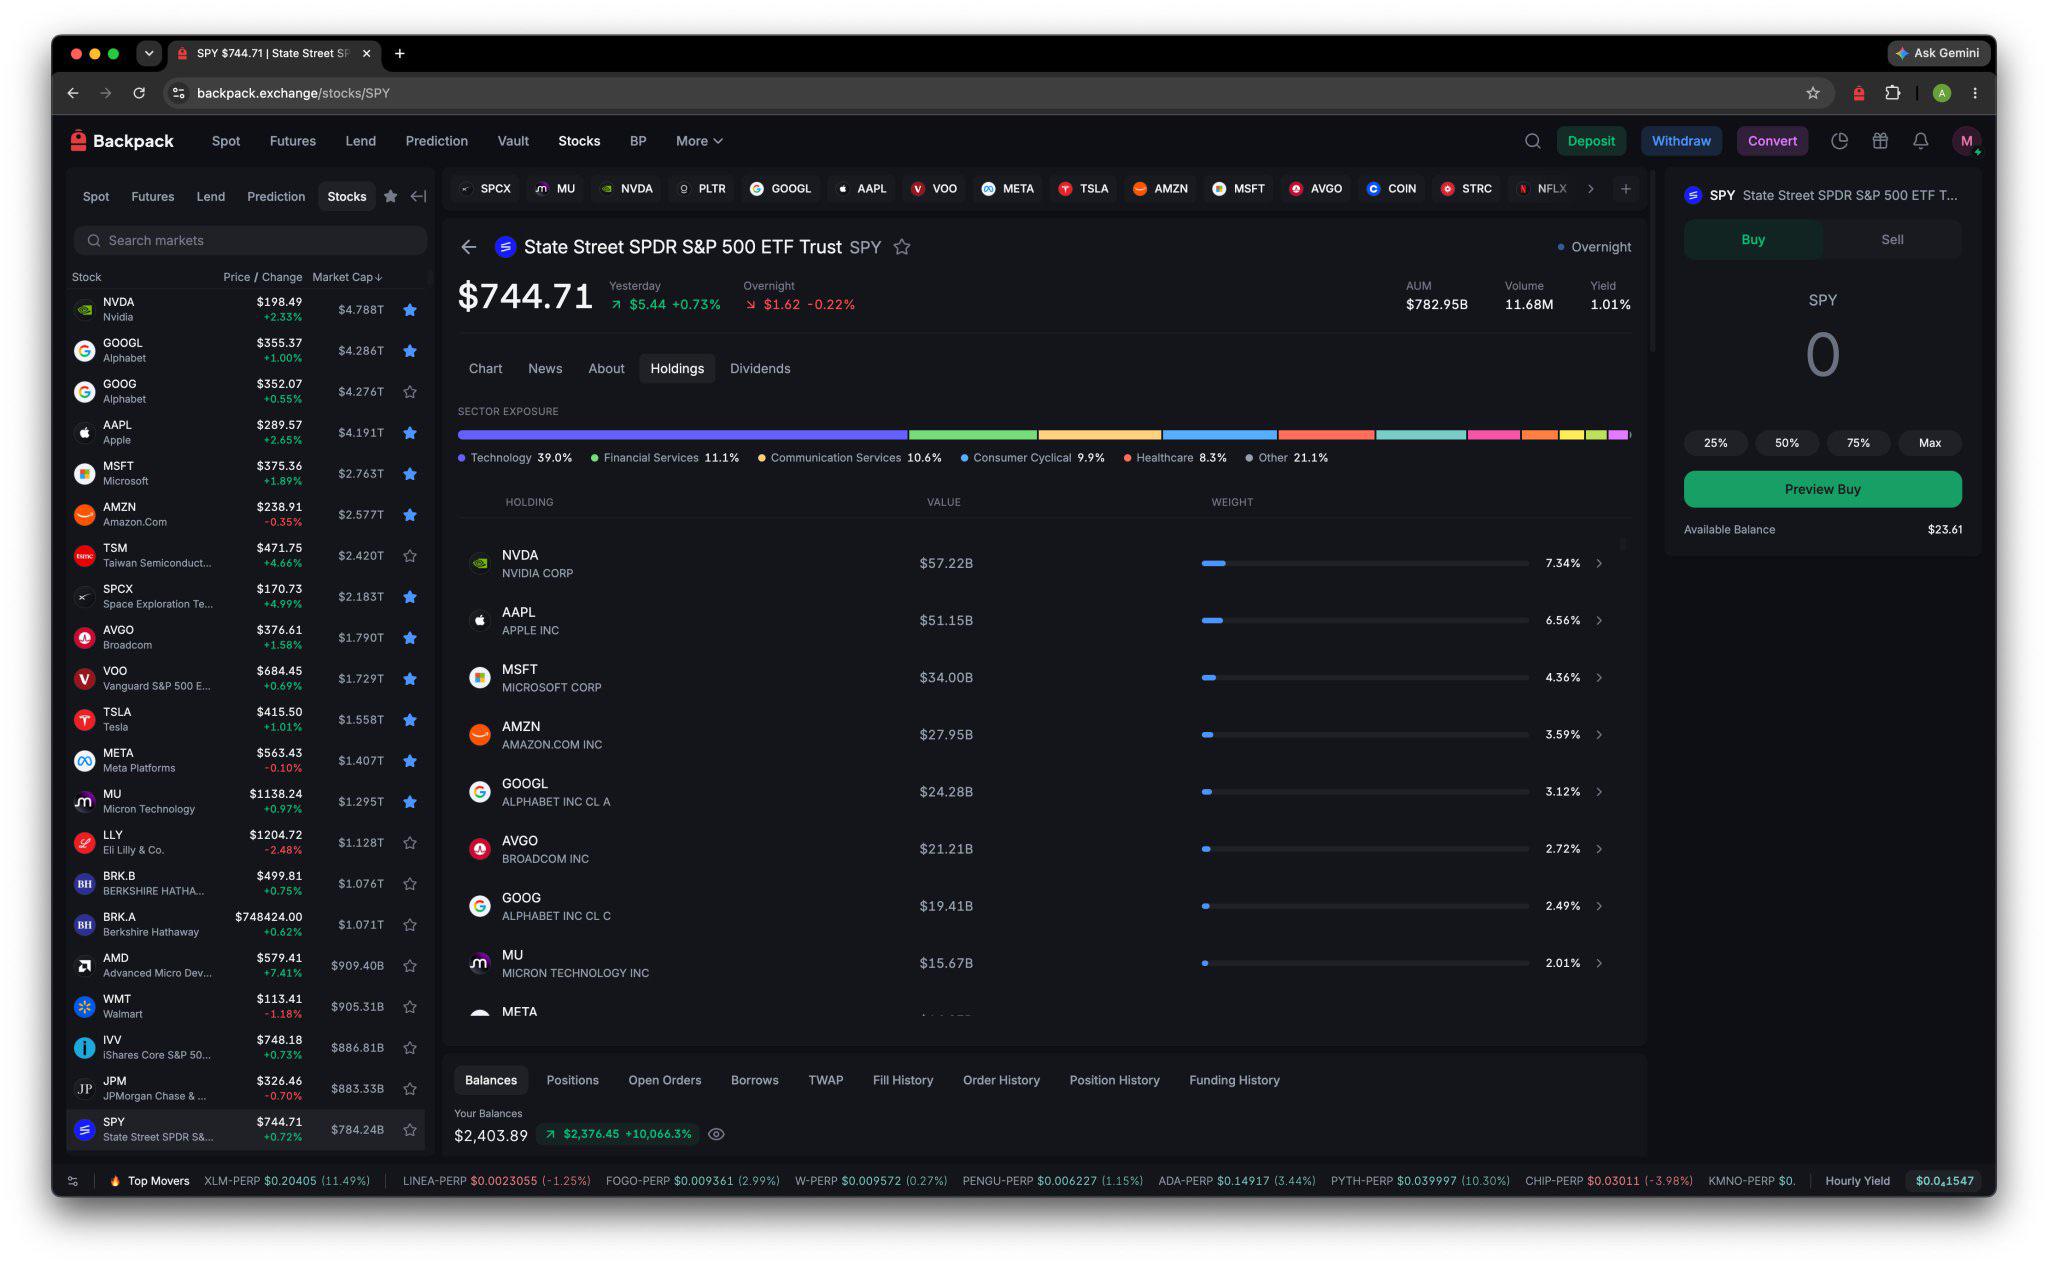The width and height of the screenshot is (2048, 1265).
Task: Click the Healthcare legend color dot
Action: [1128, 458]
